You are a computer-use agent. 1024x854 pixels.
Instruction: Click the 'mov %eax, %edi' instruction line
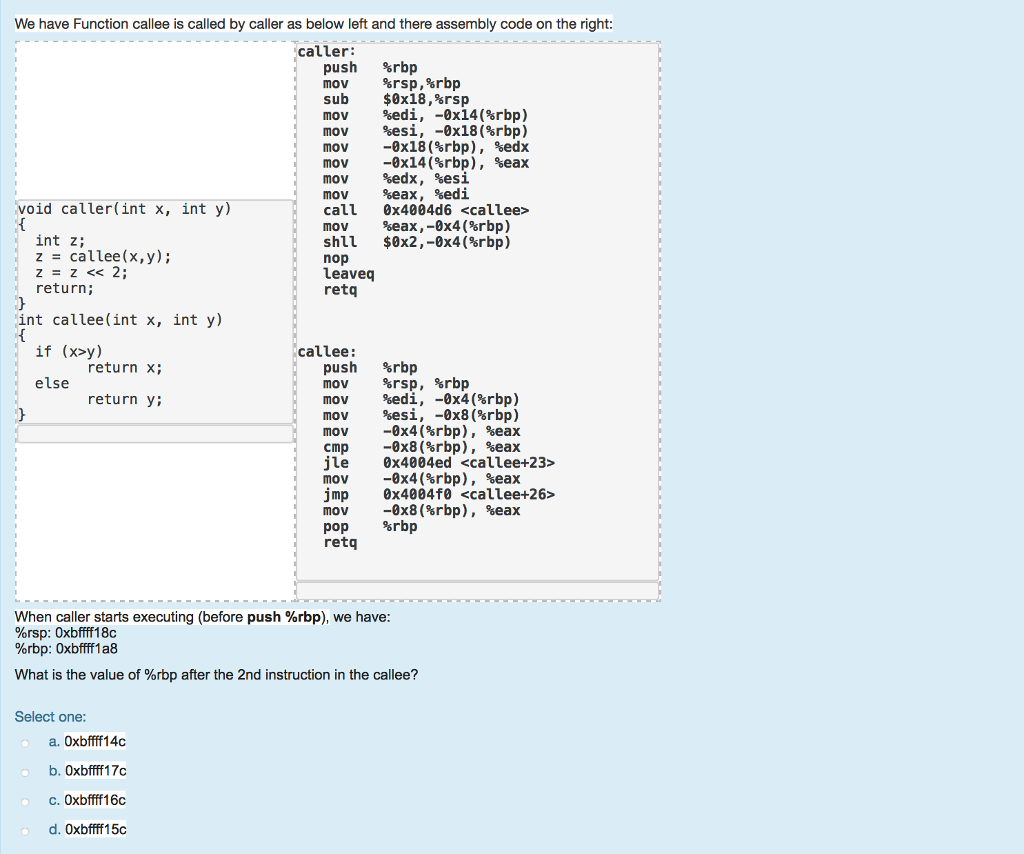click(396, 195)
